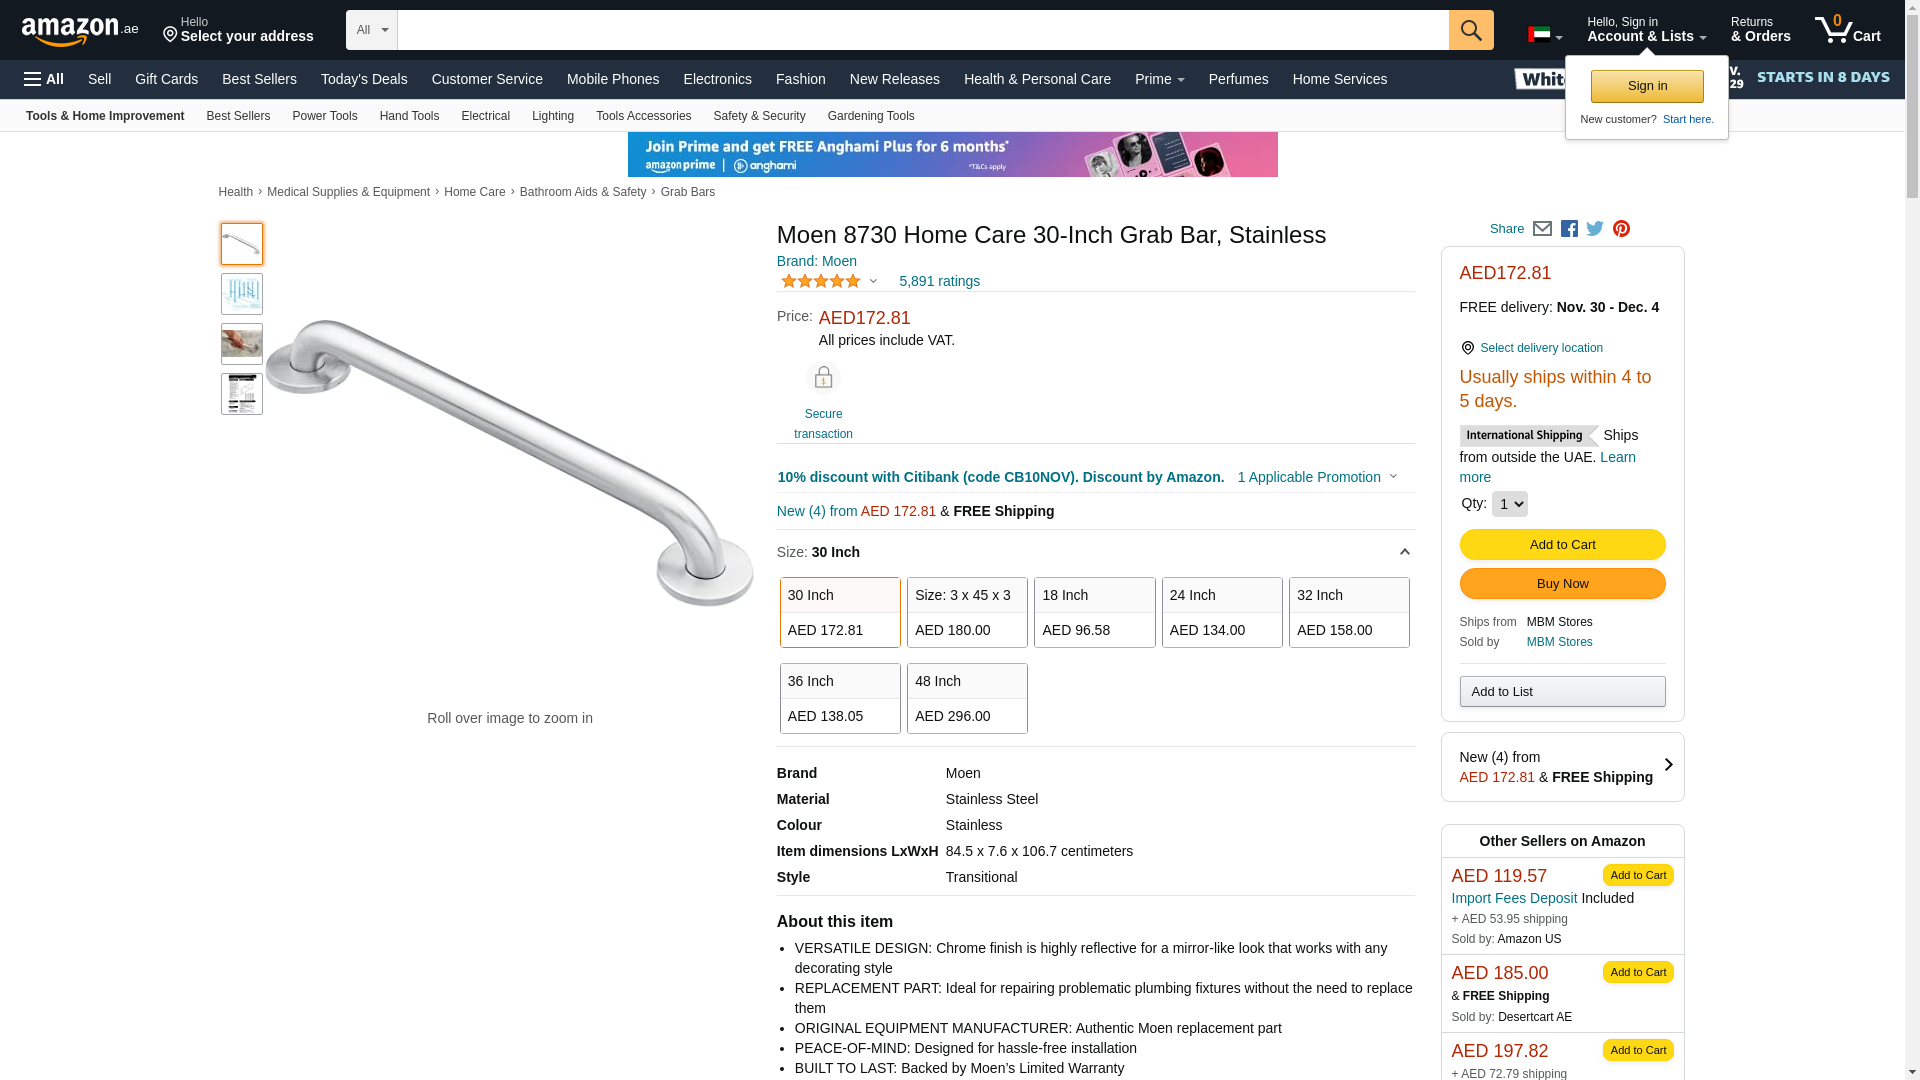This screenshot has height=1080, width=1920.
Task: Click the yellow Add to Cart button
Action: (x=1562, y=544)
